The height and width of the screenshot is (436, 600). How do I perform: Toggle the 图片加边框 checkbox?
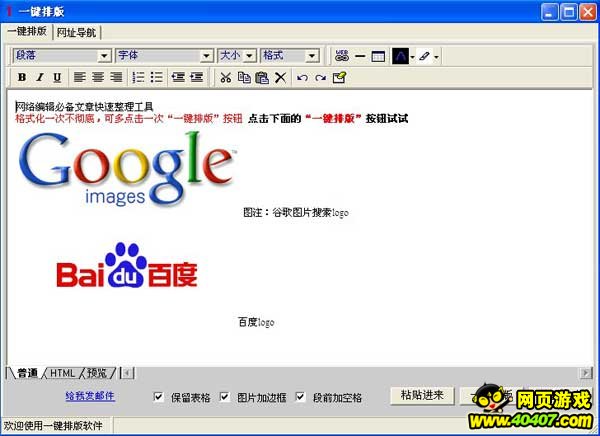pyautogui.click(x=224, y=397)
